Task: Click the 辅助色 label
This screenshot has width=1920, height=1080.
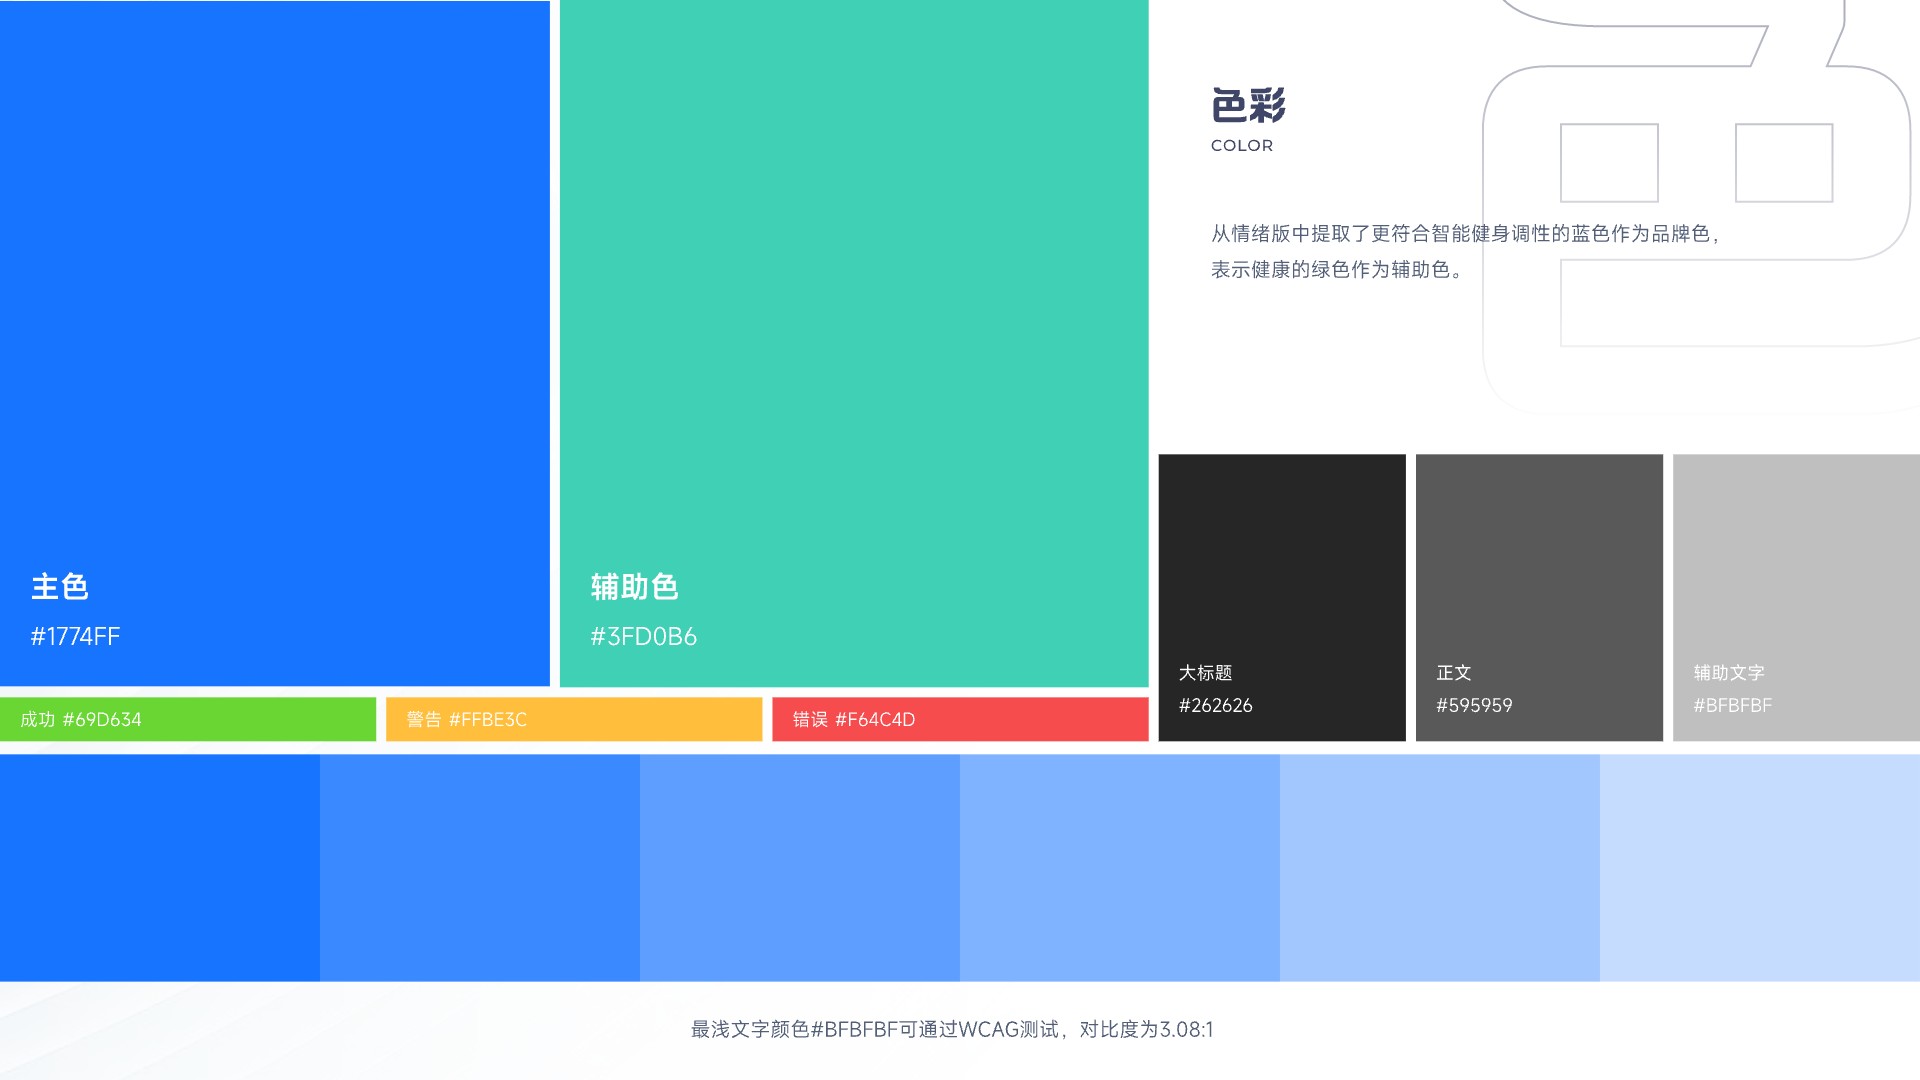Action: tap(635, 587)
